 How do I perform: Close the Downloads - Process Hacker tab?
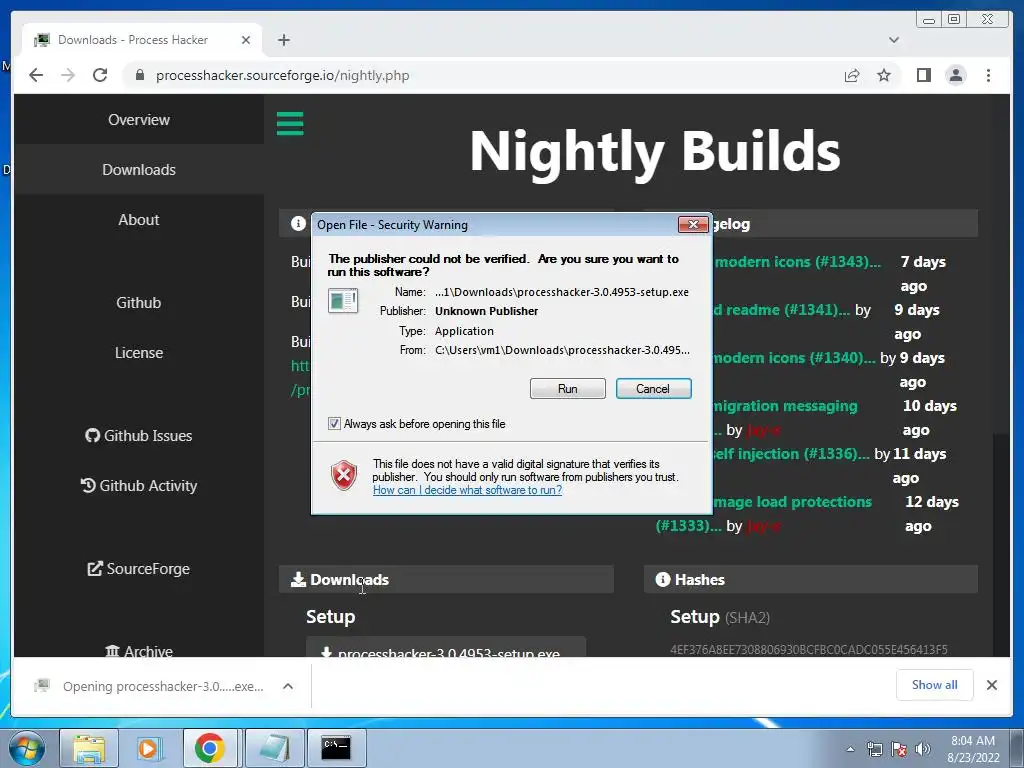point(246,40)
